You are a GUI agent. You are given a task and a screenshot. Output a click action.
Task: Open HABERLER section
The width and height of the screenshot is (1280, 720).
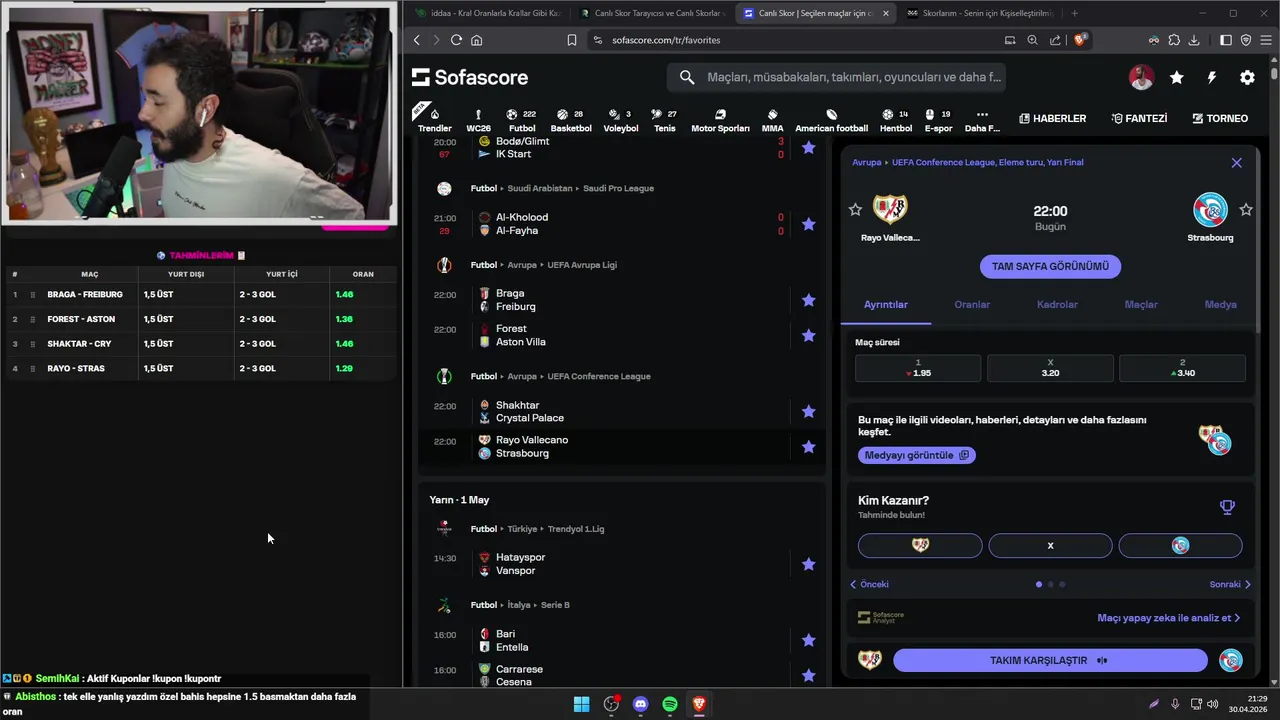point(1052,118)
